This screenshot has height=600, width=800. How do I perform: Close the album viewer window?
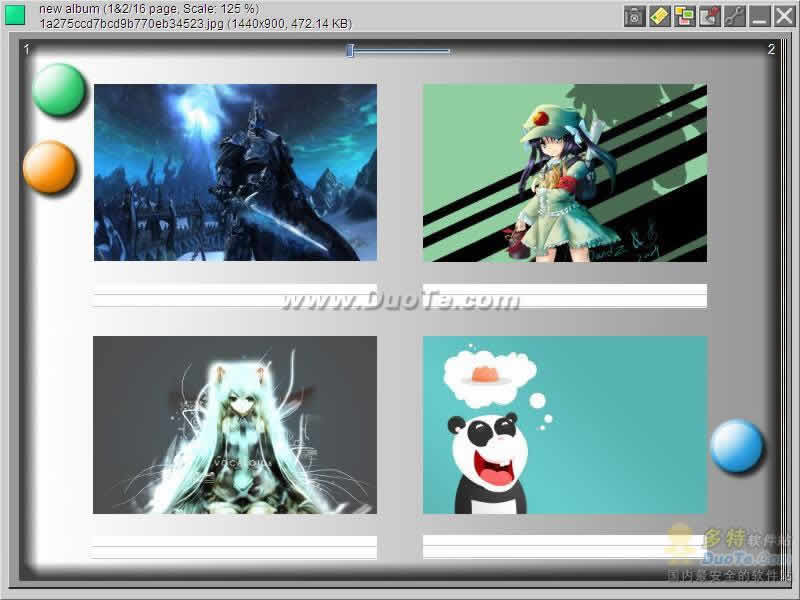(784, 16)
